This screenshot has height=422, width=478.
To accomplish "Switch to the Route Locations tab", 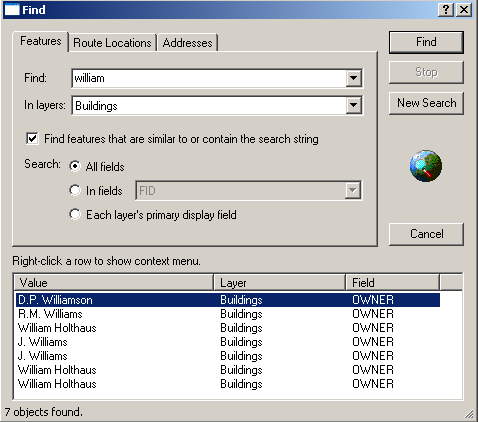I will (112, 43).
